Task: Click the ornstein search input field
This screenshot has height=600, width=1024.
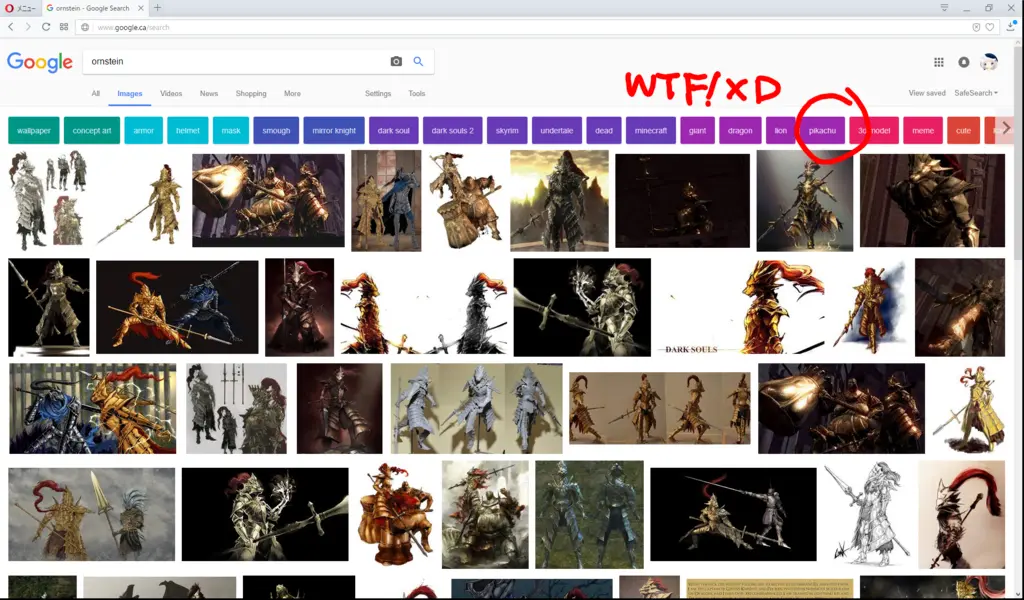Action: 235,61
